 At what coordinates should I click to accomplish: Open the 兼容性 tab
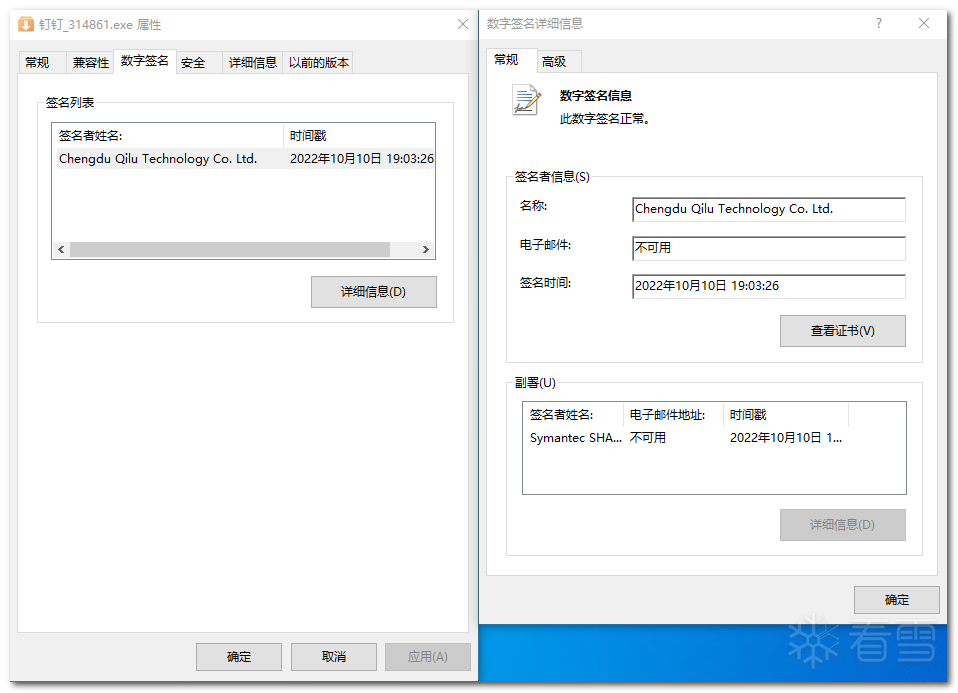click(90, 62)
